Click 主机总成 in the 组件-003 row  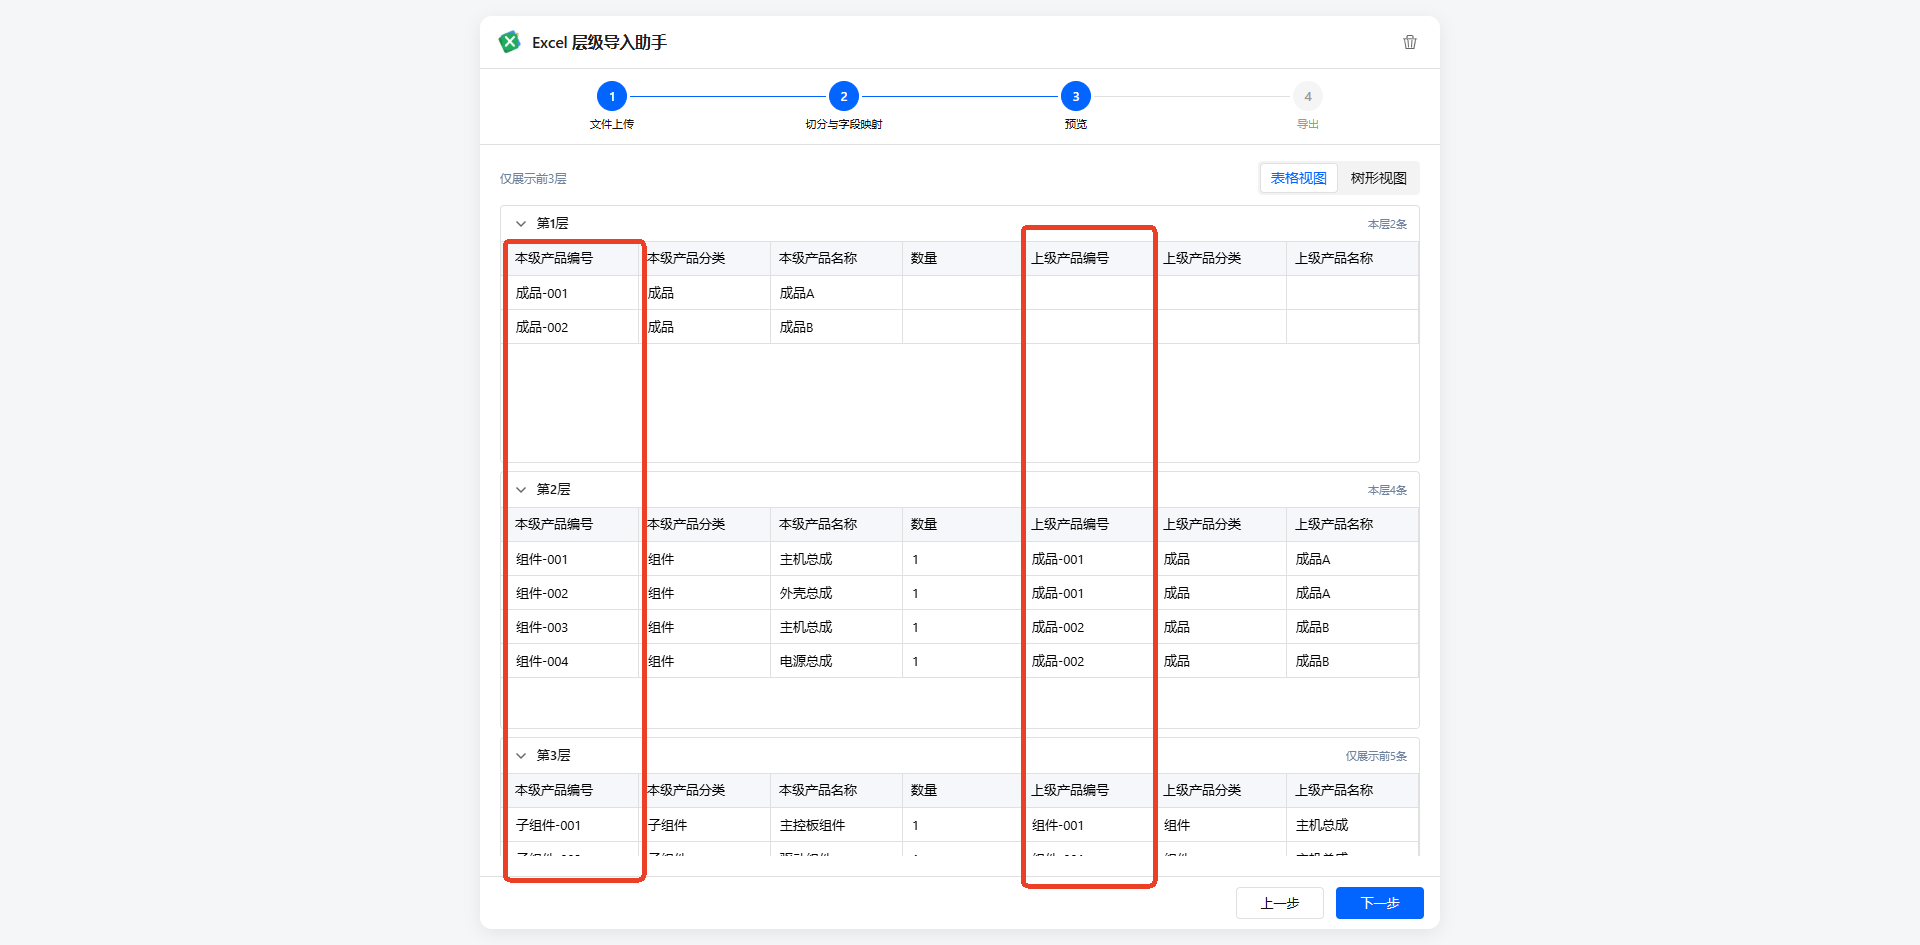[x=806, y=627]
